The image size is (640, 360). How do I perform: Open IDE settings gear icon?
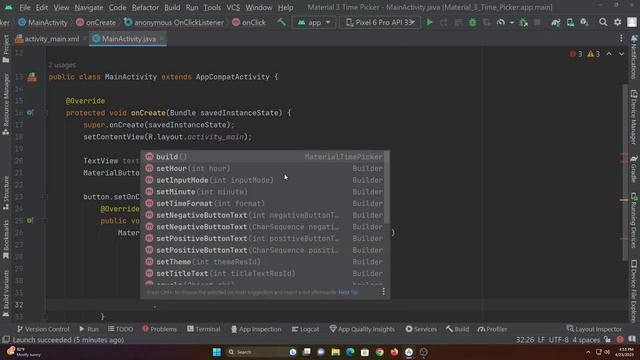pos(617,22)
